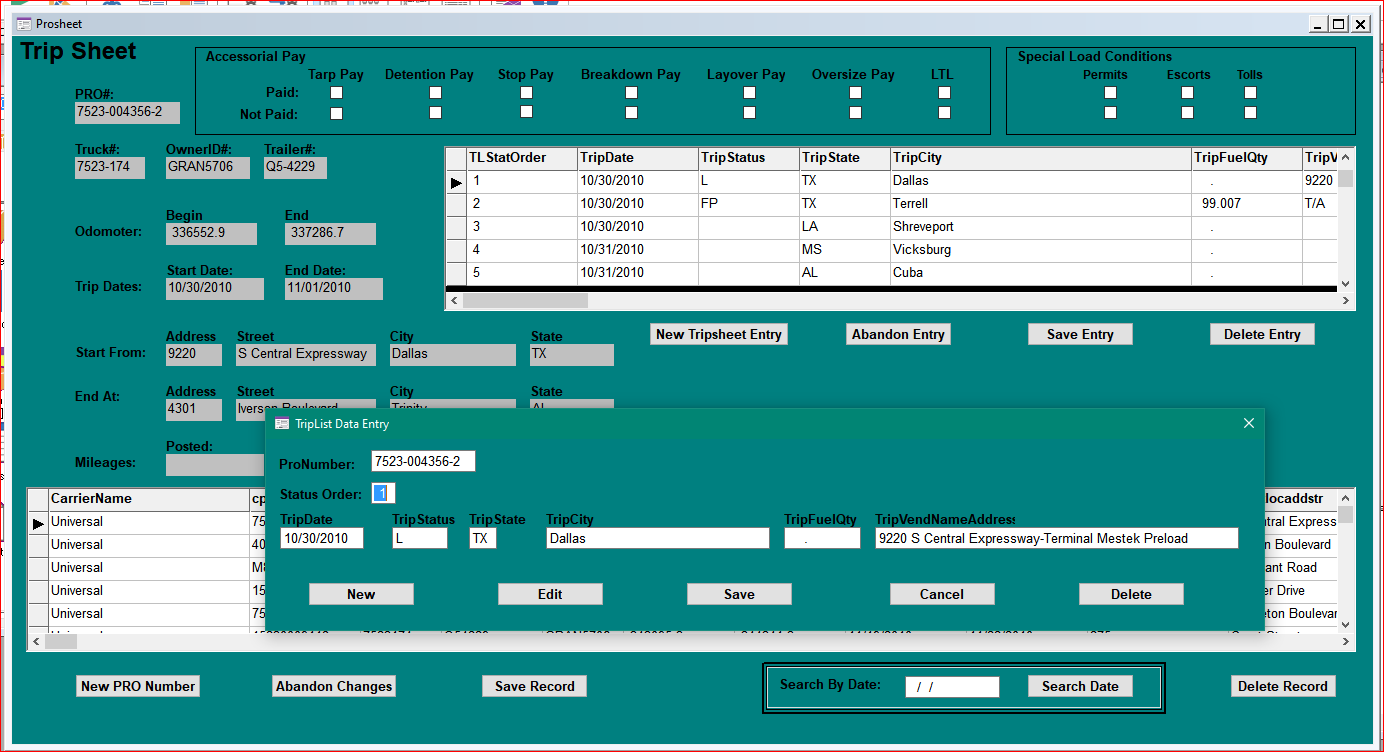Viewport: 1384px width, 752px height.
Task: Click the TripDate column header
Action: pos(636,158)
